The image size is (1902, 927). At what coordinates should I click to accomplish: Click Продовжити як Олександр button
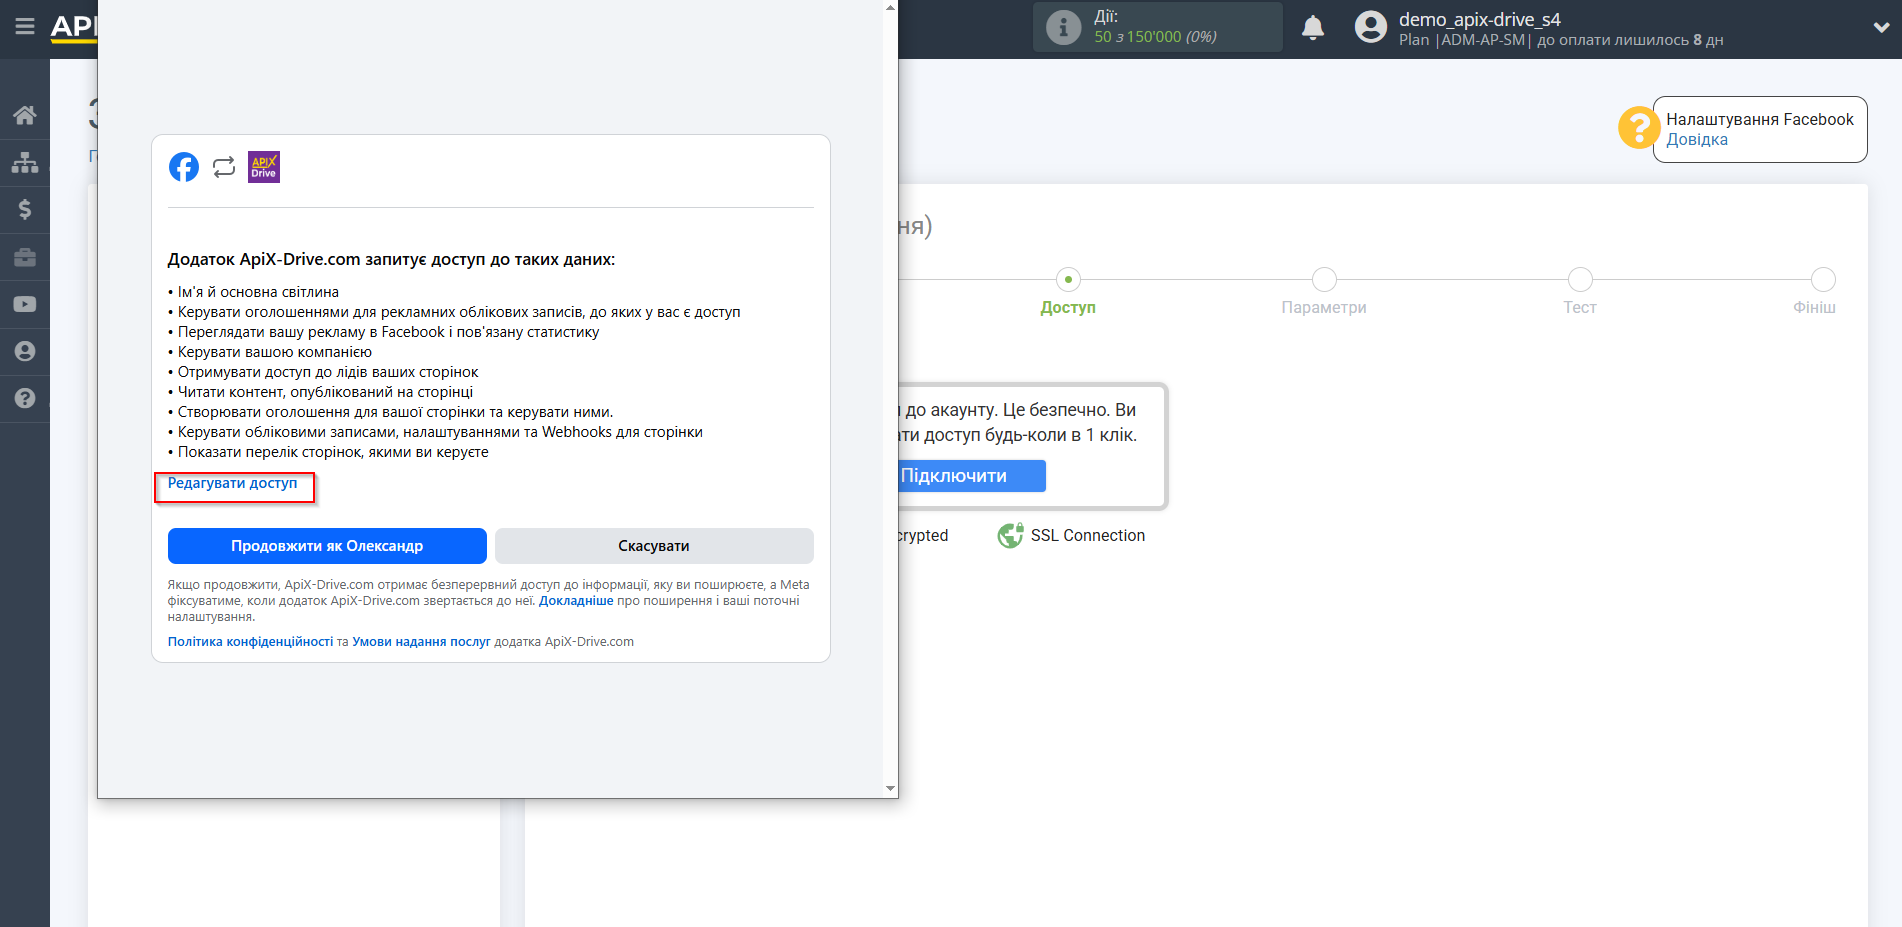[x=327, y=546]
